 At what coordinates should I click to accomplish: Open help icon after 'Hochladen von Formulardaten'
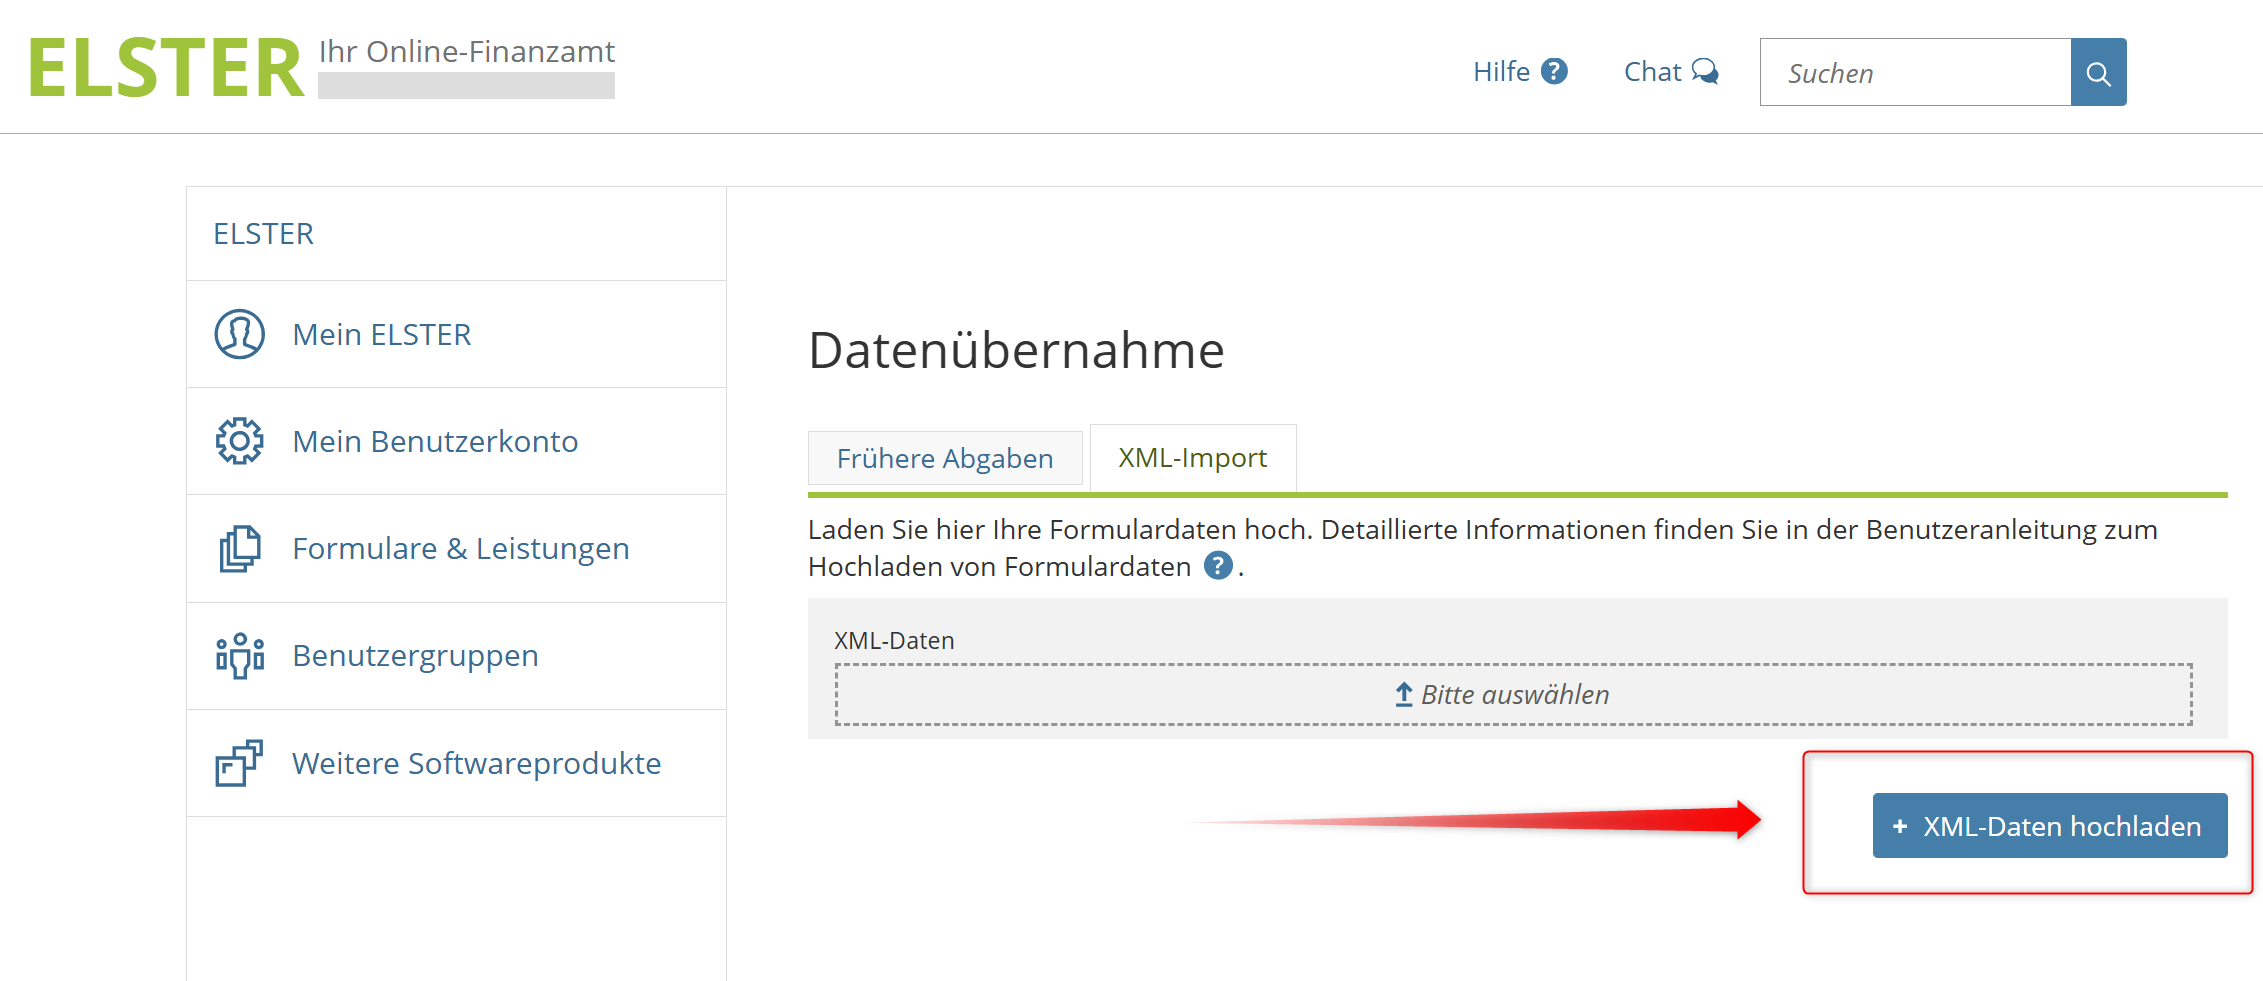pos(1217,566)
